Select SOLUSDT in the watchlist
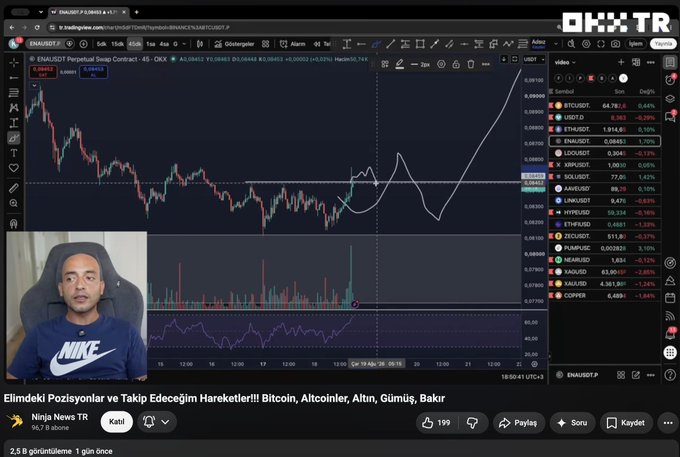Image resolution: width=680 pixels, height=457 pixels. 605,176
